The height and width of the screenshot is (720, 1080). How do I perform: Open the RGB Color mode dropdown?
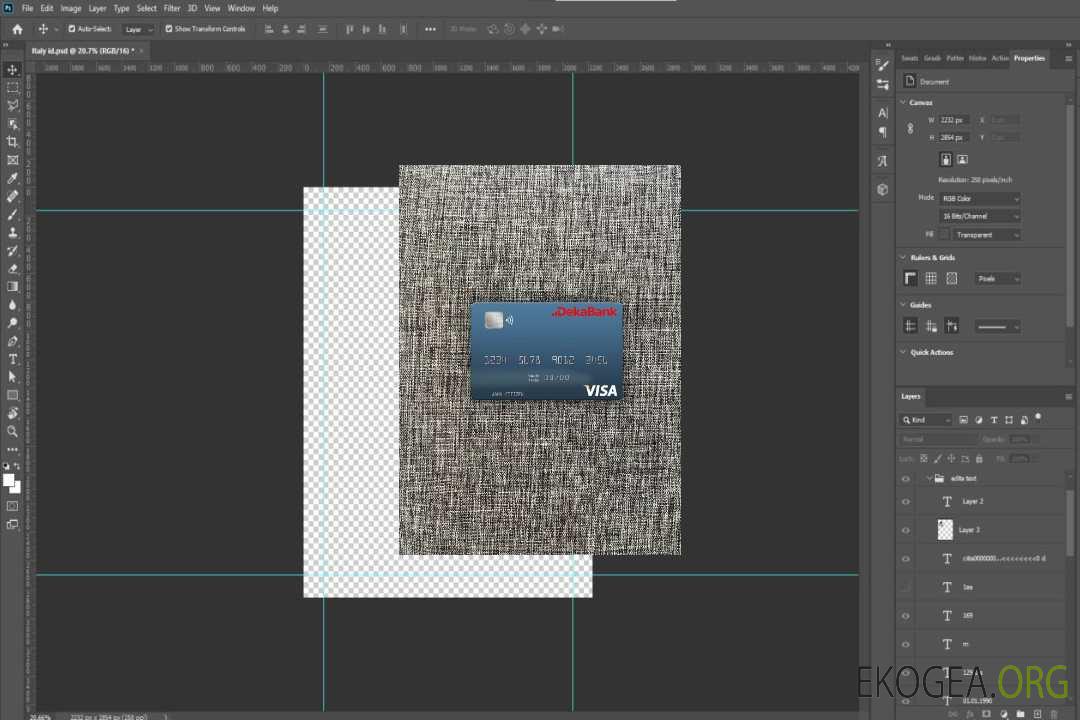[x=979, y=199]
